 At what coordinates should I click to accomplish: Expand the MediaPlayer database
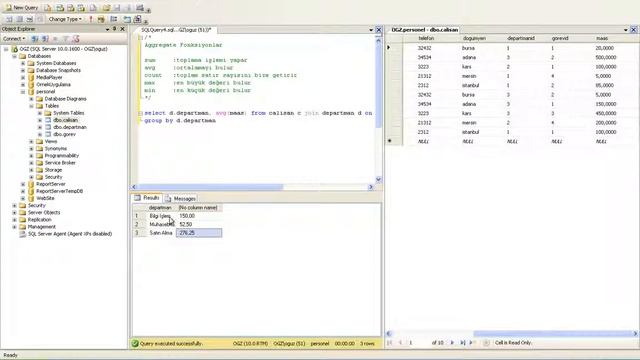23,77
